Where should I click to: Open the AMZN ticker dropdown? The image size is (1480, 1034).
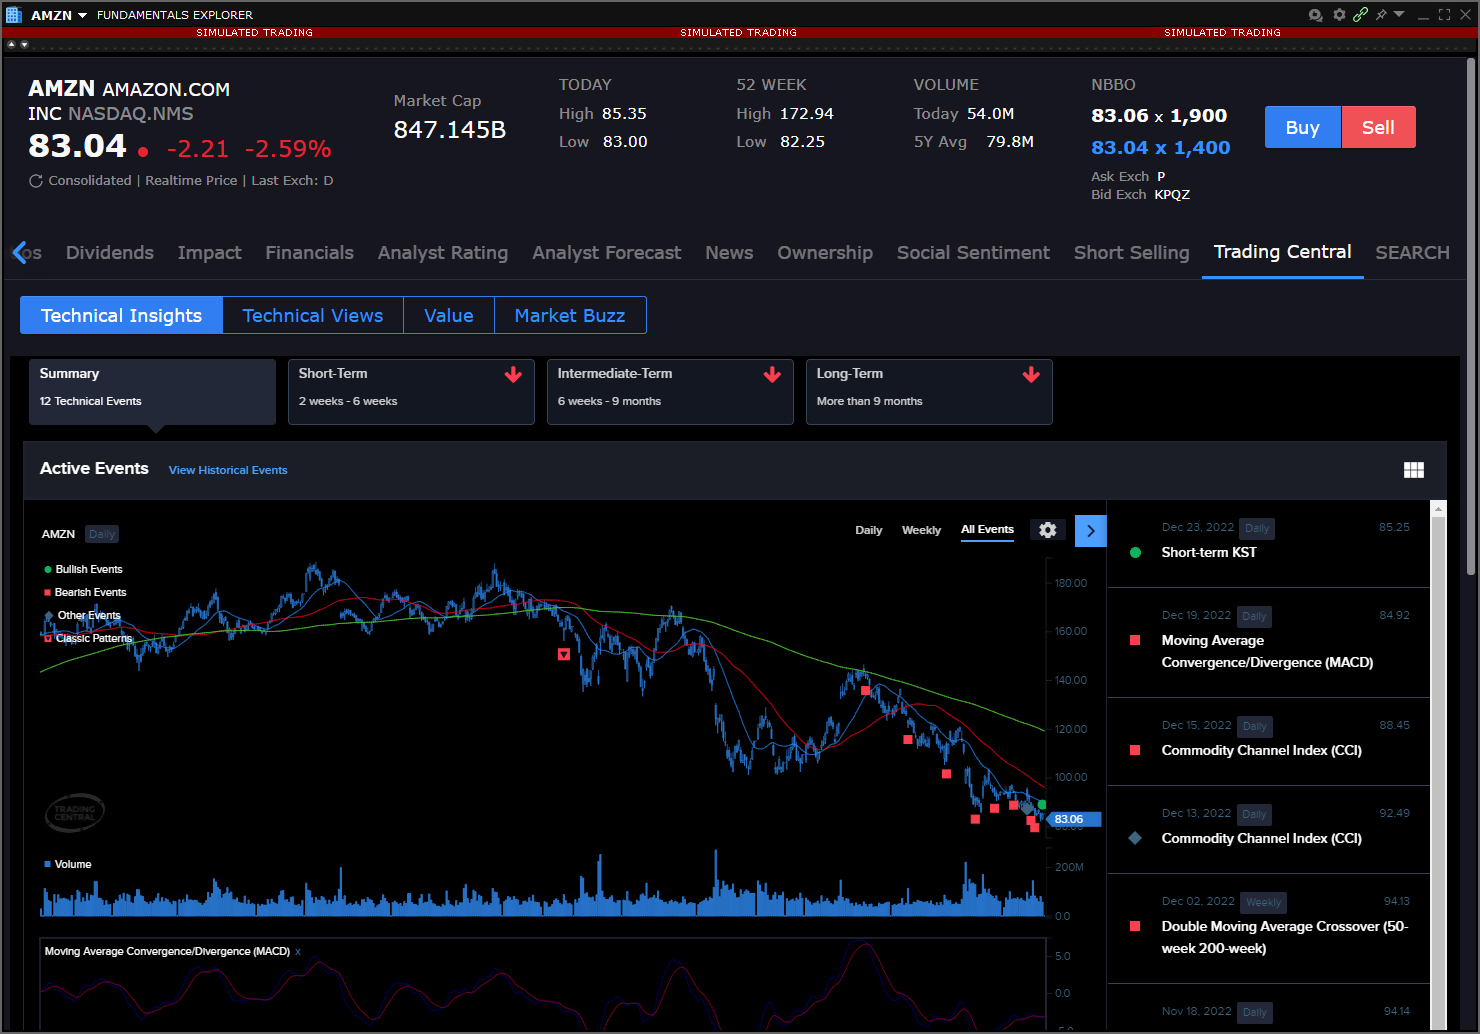pos(82,15)
